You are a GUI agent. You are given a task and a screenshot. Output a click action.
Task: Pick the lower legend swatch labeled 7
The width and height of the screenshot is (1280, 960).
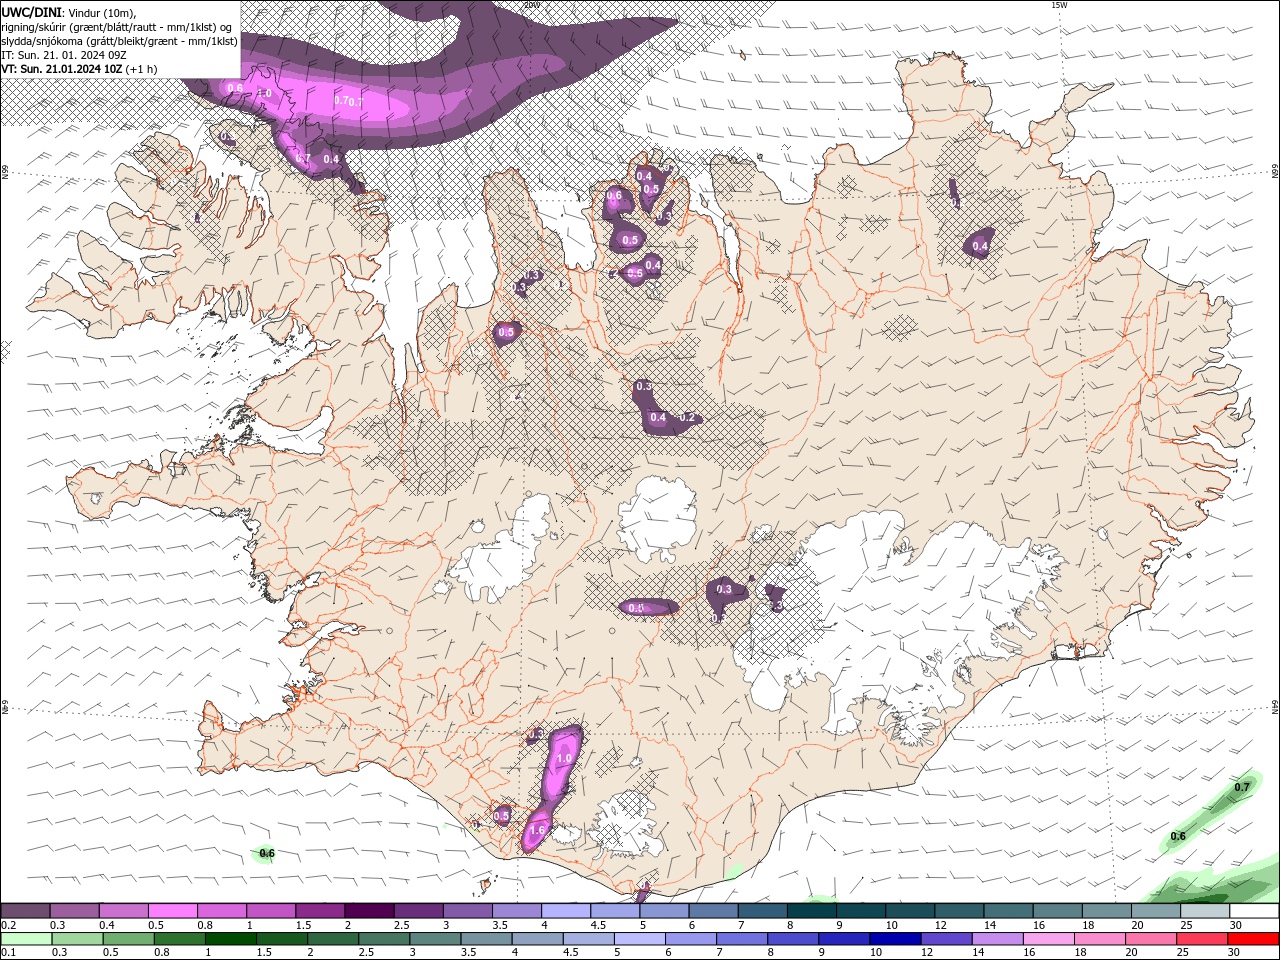(742, 939)
